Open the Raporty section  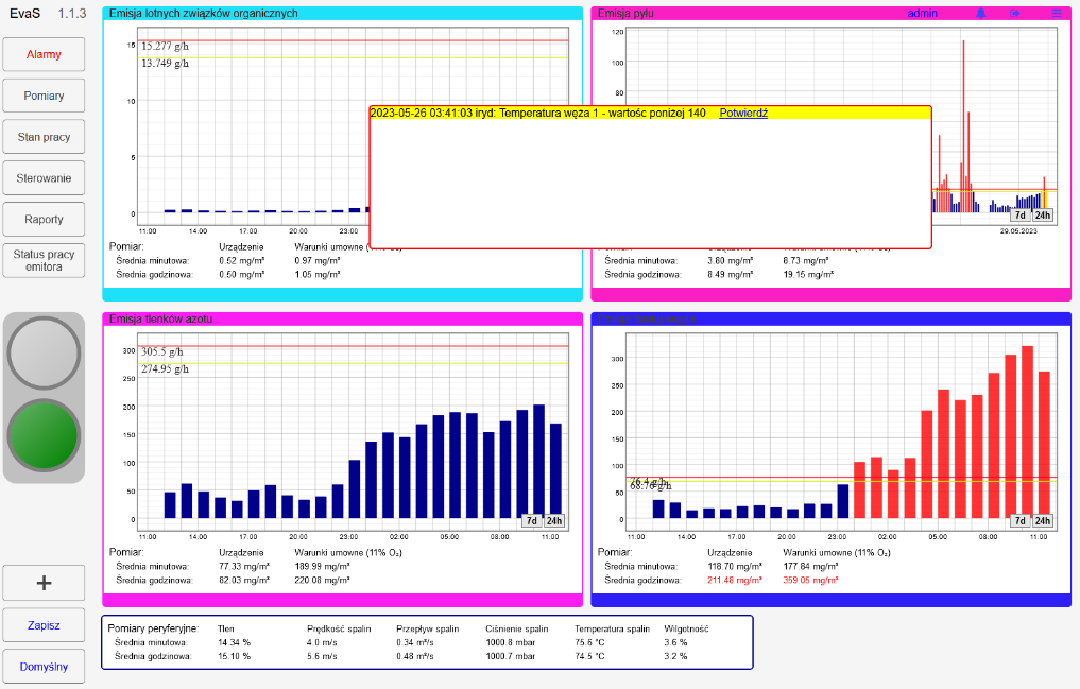pyautogui.click(x=44, y=219)
